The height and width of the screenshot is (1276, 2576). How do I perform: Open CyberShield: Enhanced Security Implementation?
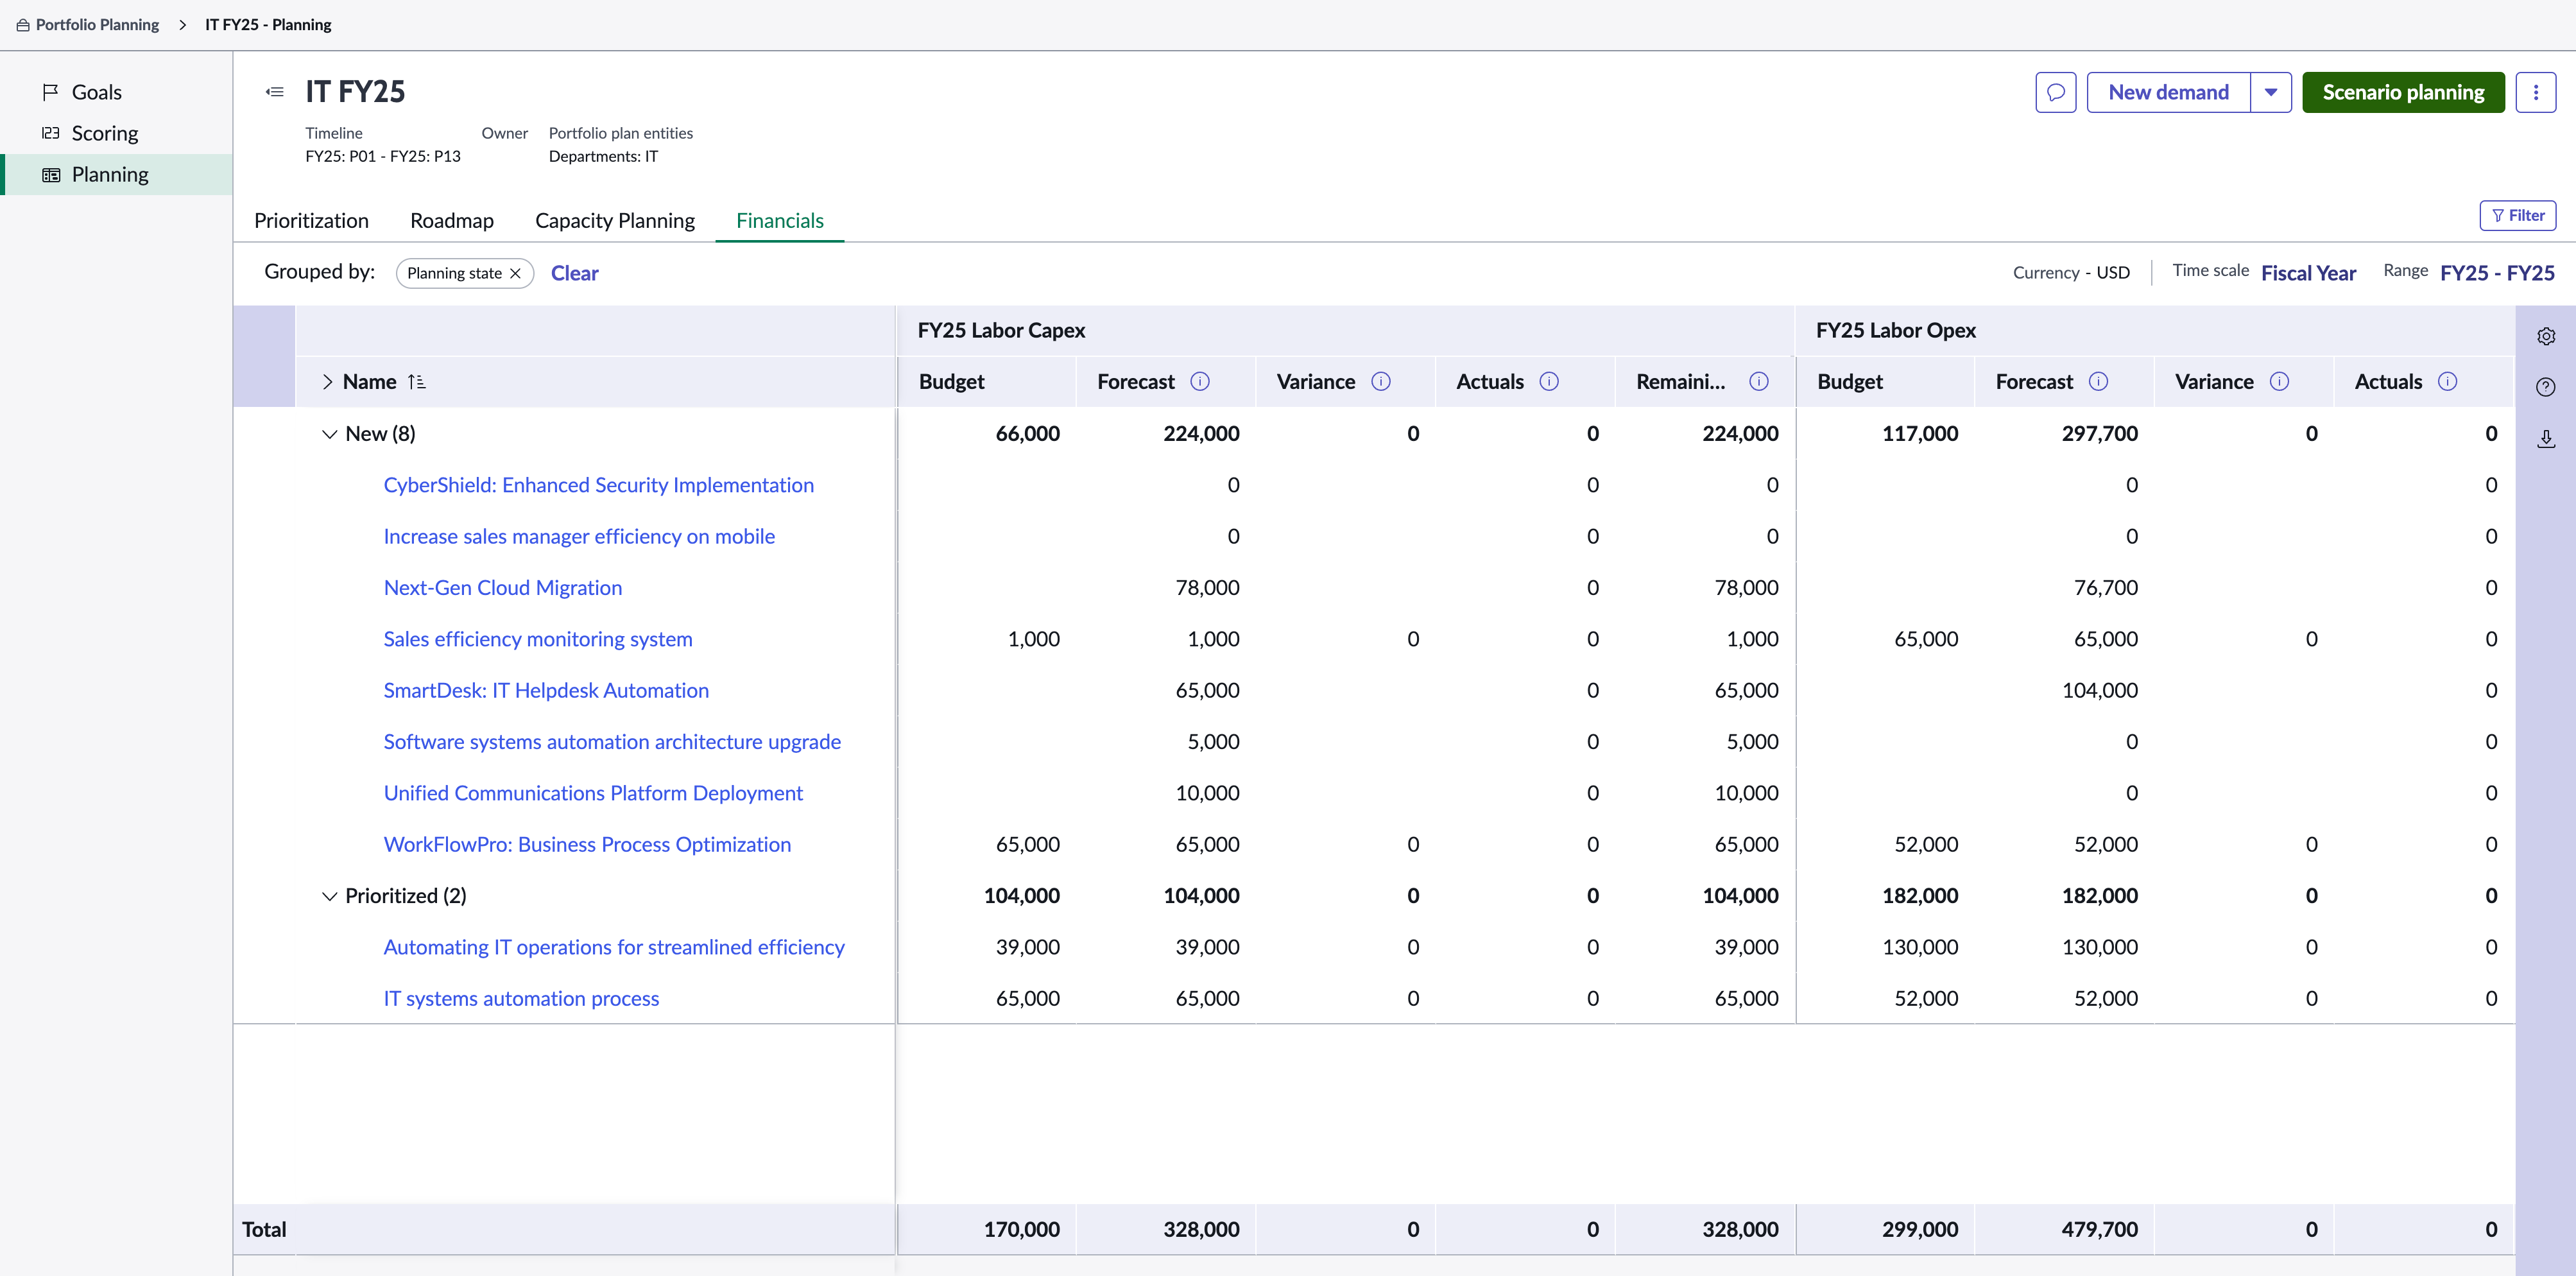598,485
